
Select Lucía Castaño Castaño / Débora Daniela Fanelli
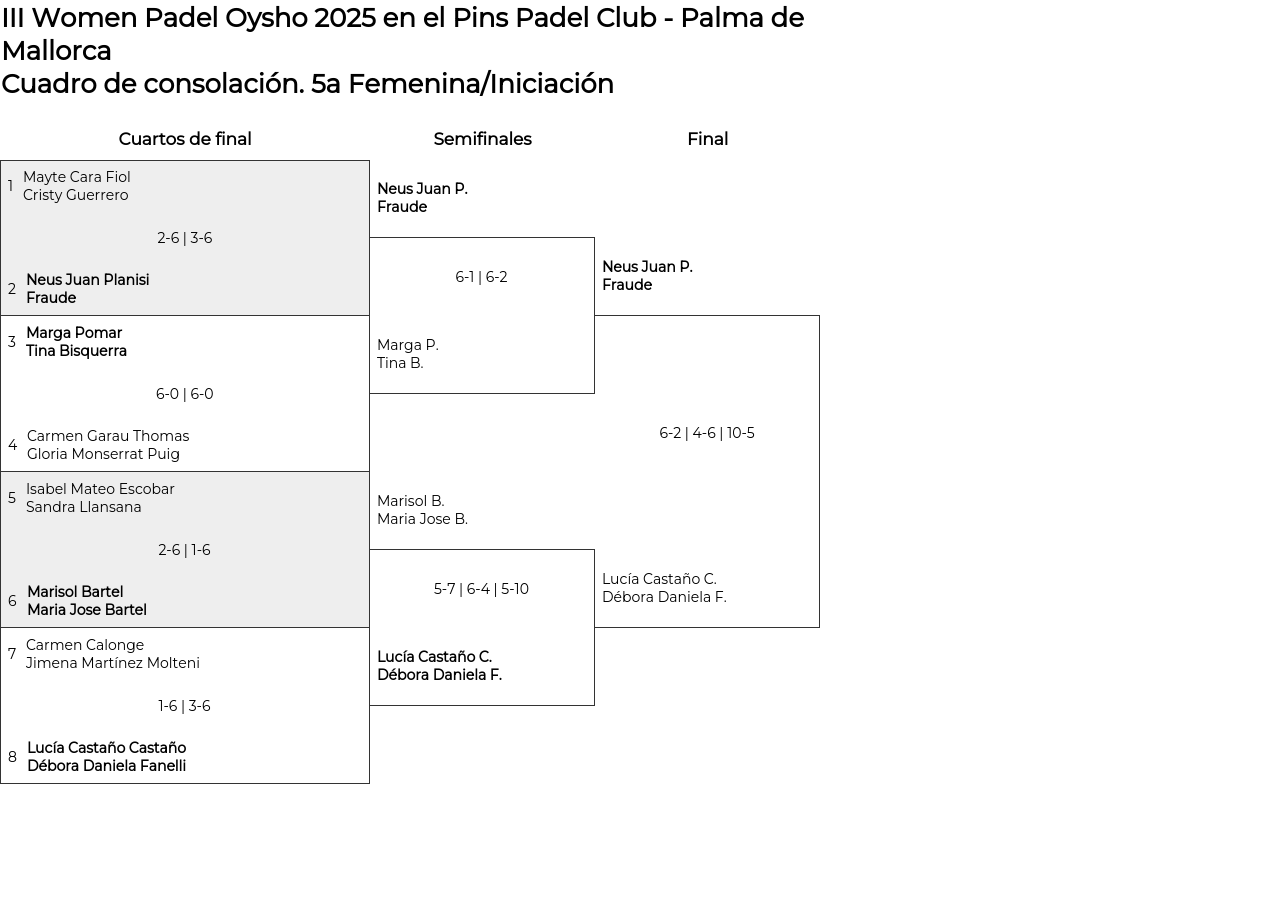point(106,757)
